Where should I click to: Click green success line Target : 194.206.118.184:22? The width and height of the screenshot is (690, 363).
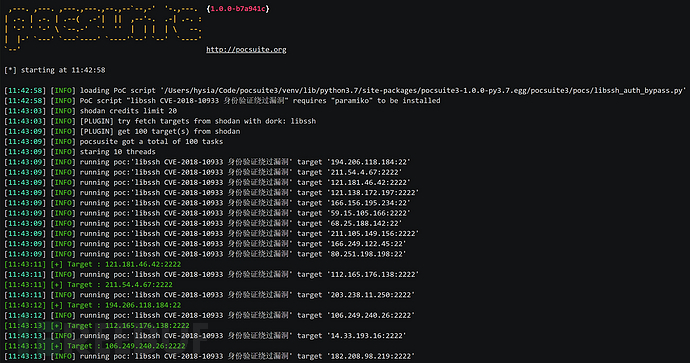pos(93,305)
